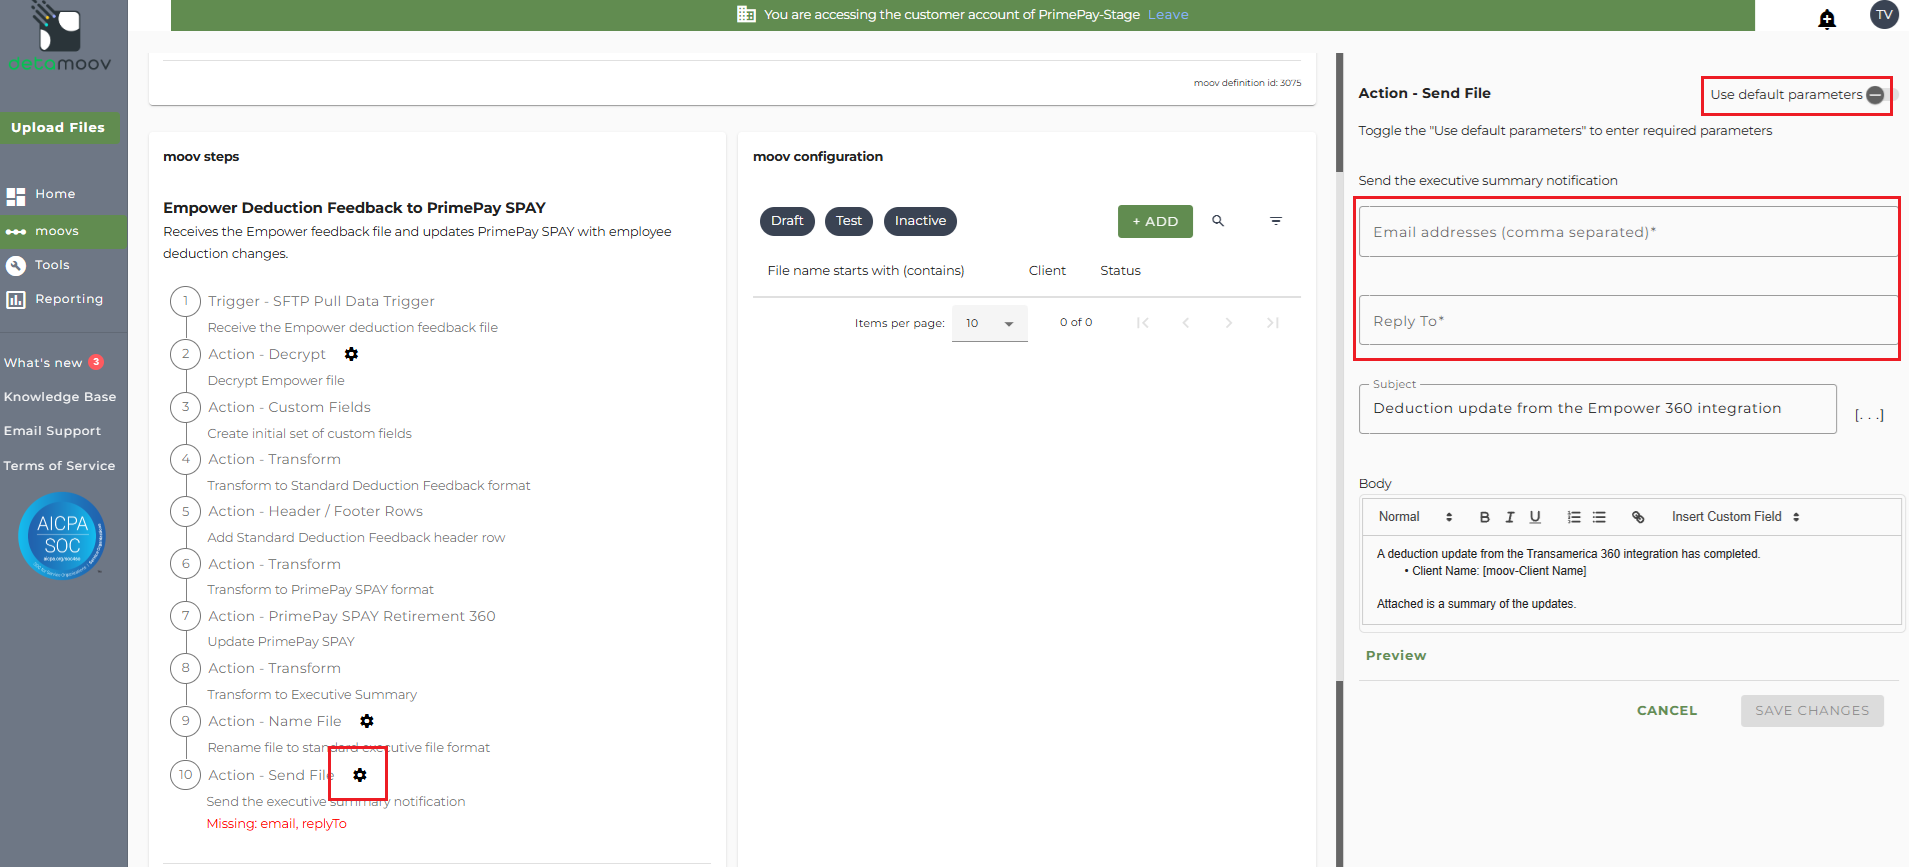Select Trigger - SFTP Pull Data Trigger step

point(321,301)
